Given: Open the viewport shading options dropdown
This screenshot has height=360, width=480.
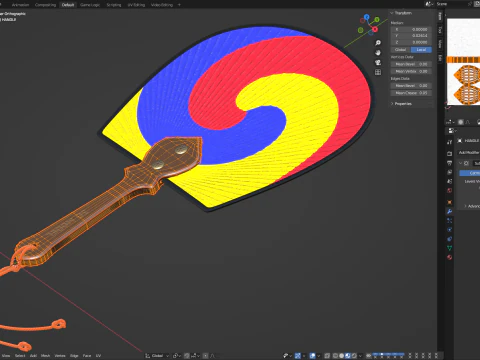Looking at the screenshot, I should pos(360,356).
